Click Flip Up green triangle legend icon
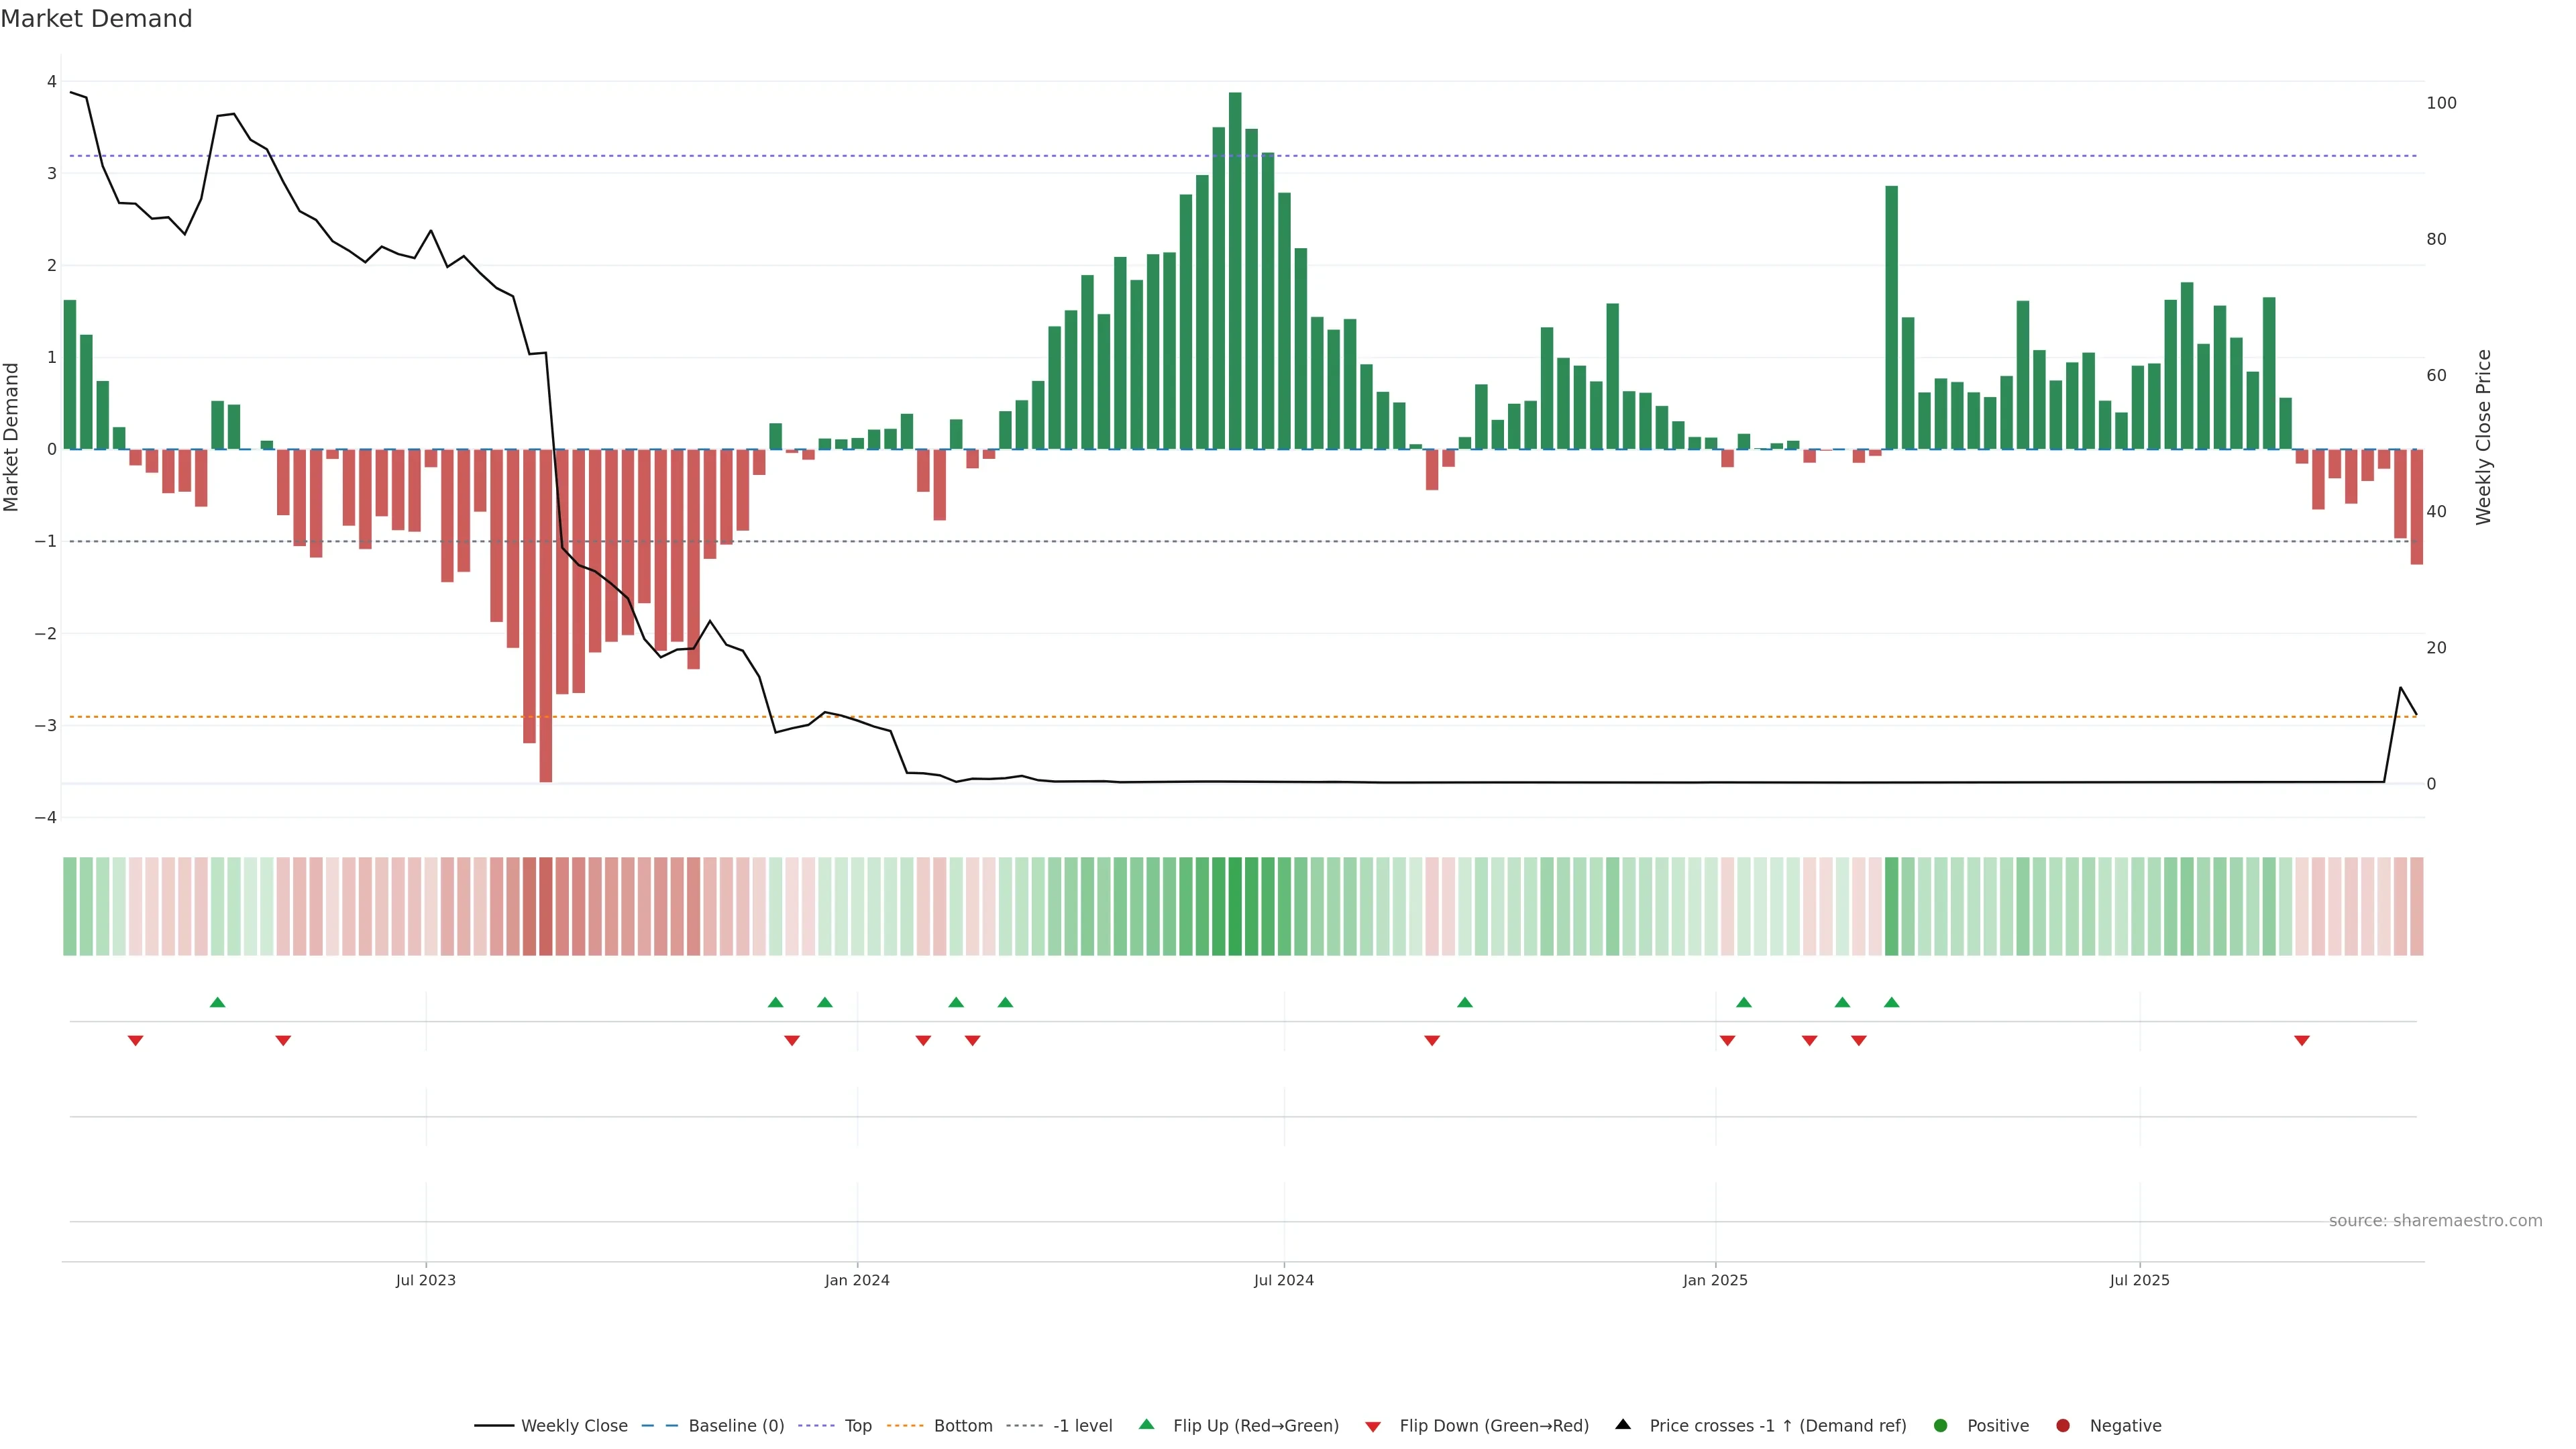The height and width of the screenshot is (1449, 2576). (x=1147, y=1424)
